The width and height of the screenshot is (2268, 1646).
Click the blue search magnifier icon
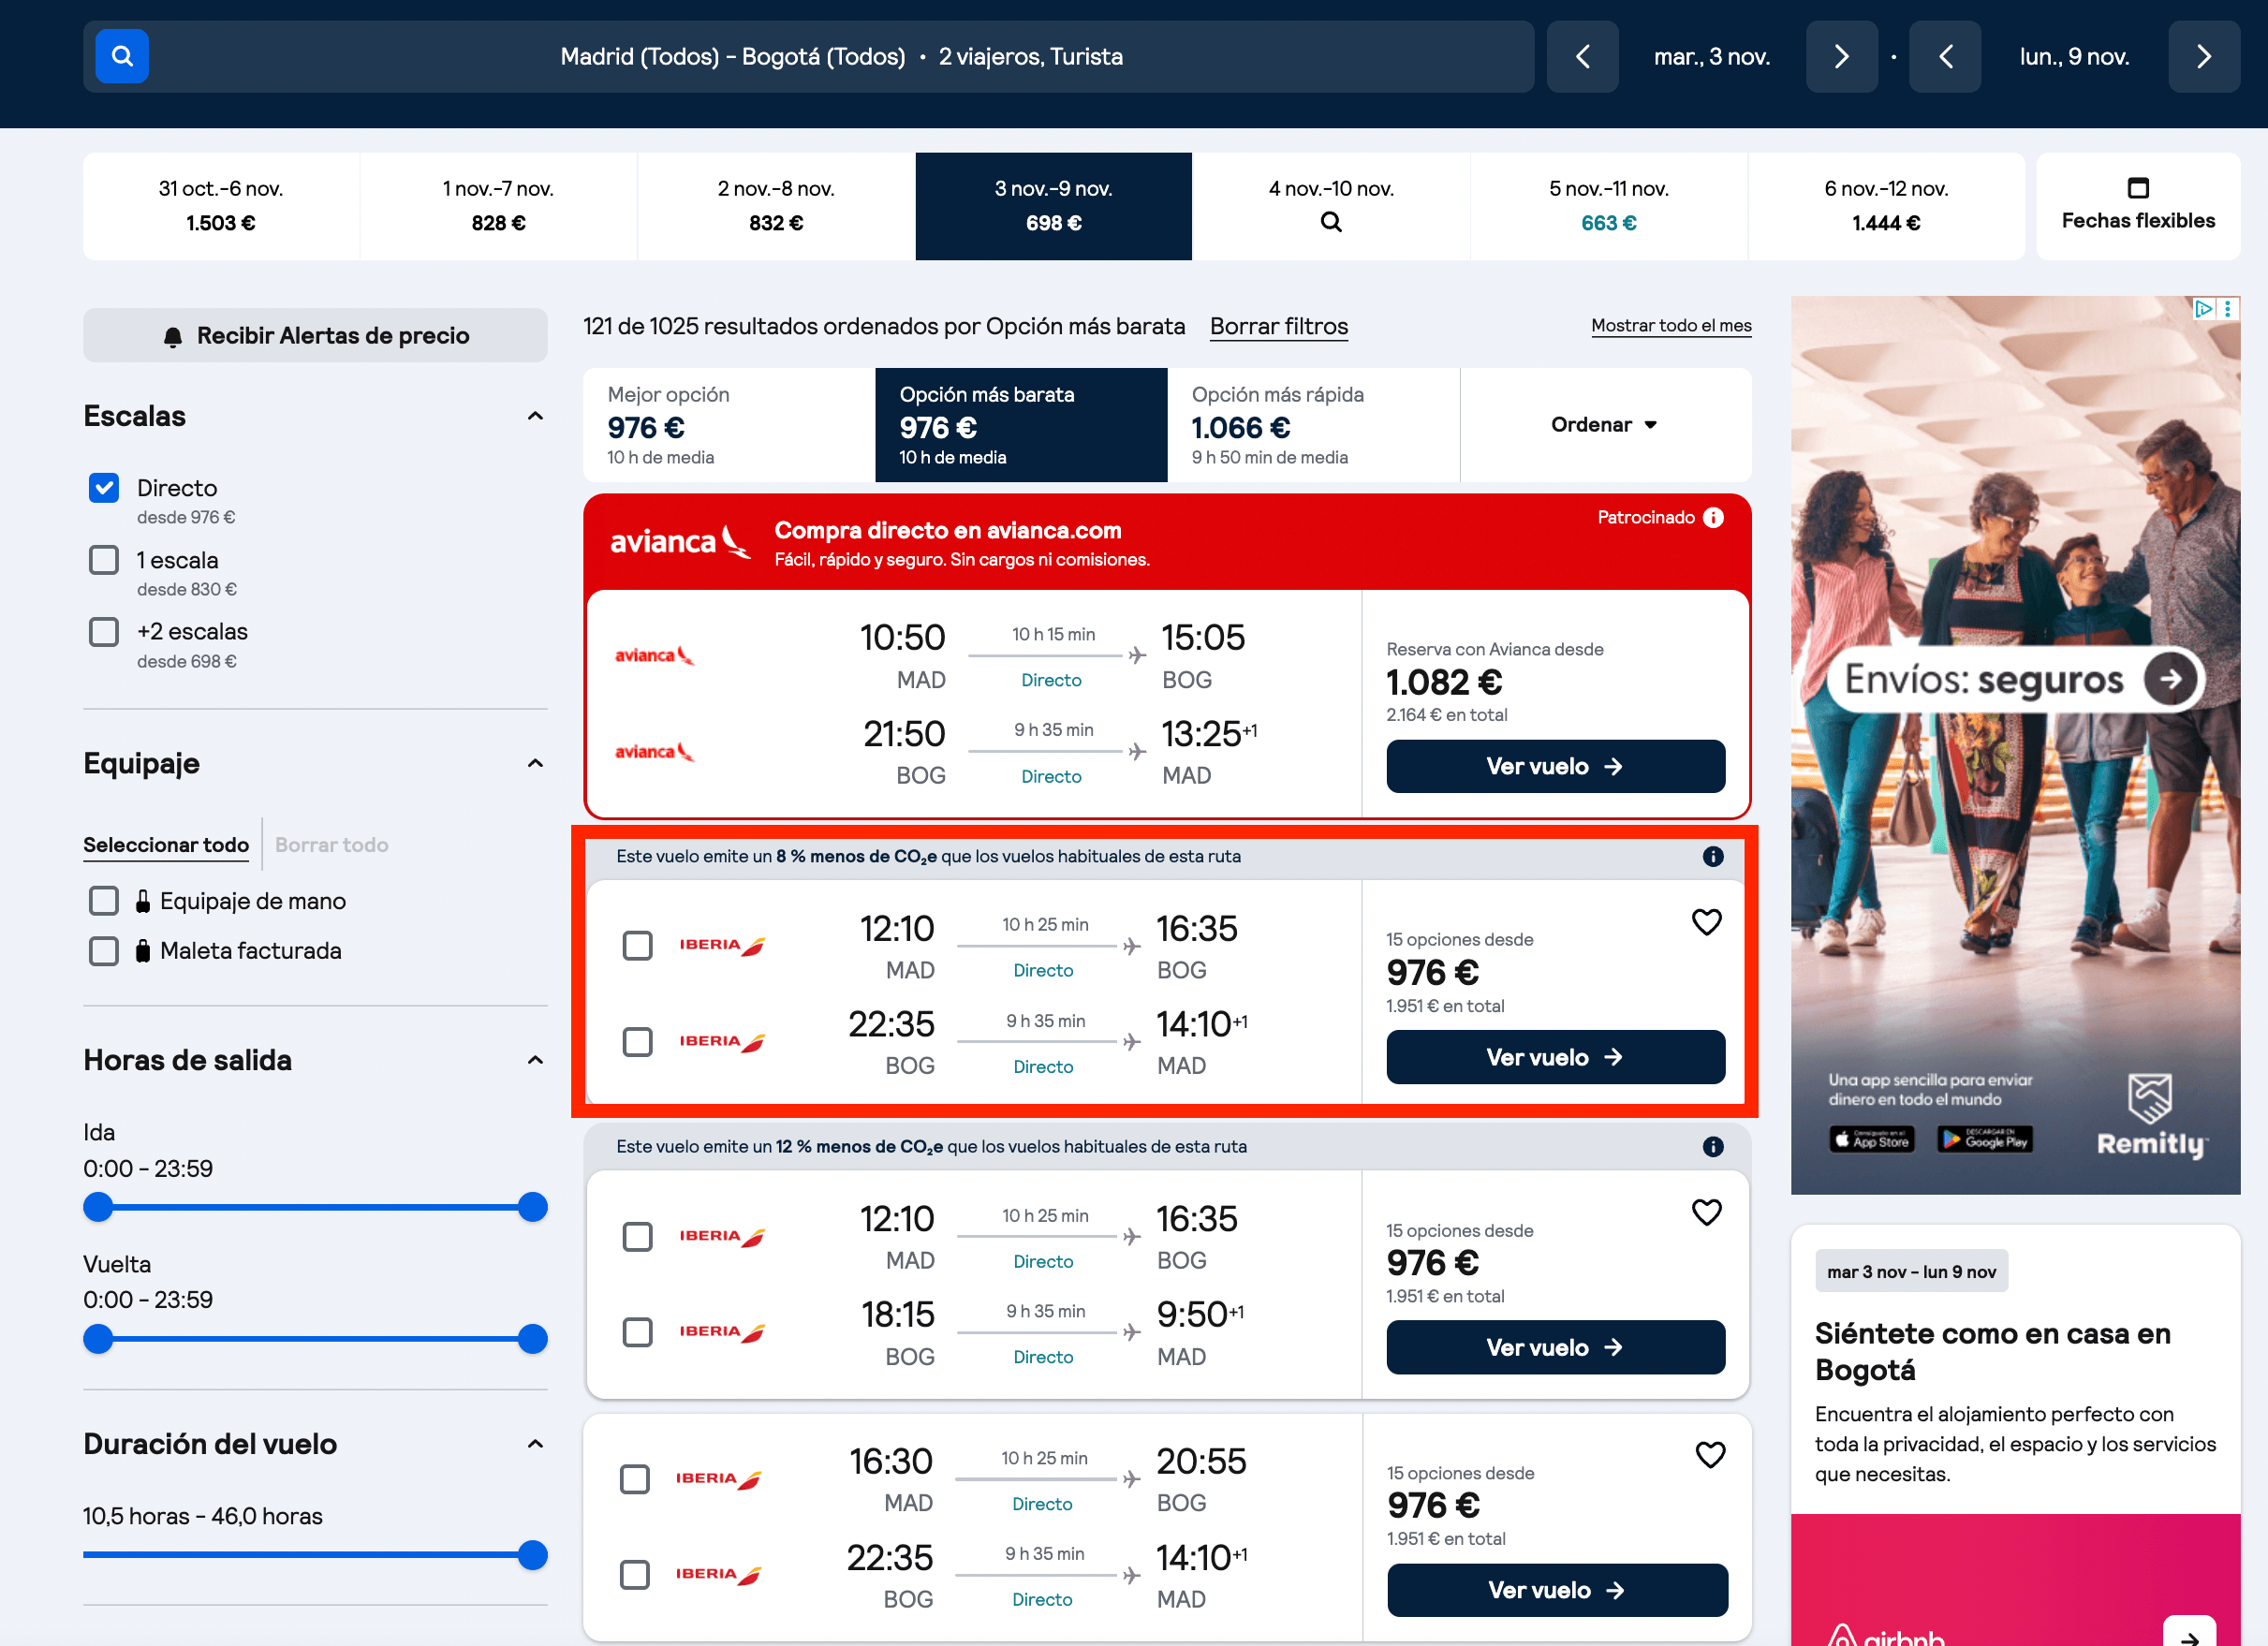click(122, 56)
